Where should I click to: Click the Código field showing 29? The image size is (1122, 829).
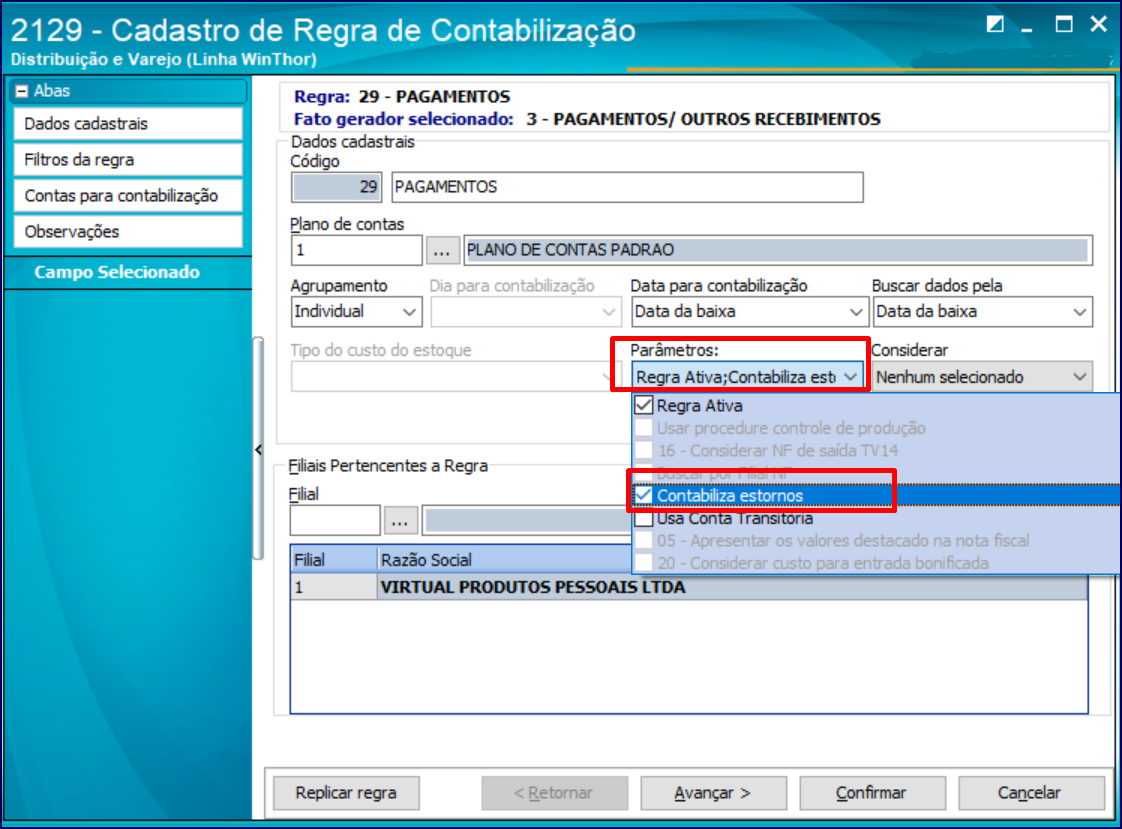[x=336, y=187]
